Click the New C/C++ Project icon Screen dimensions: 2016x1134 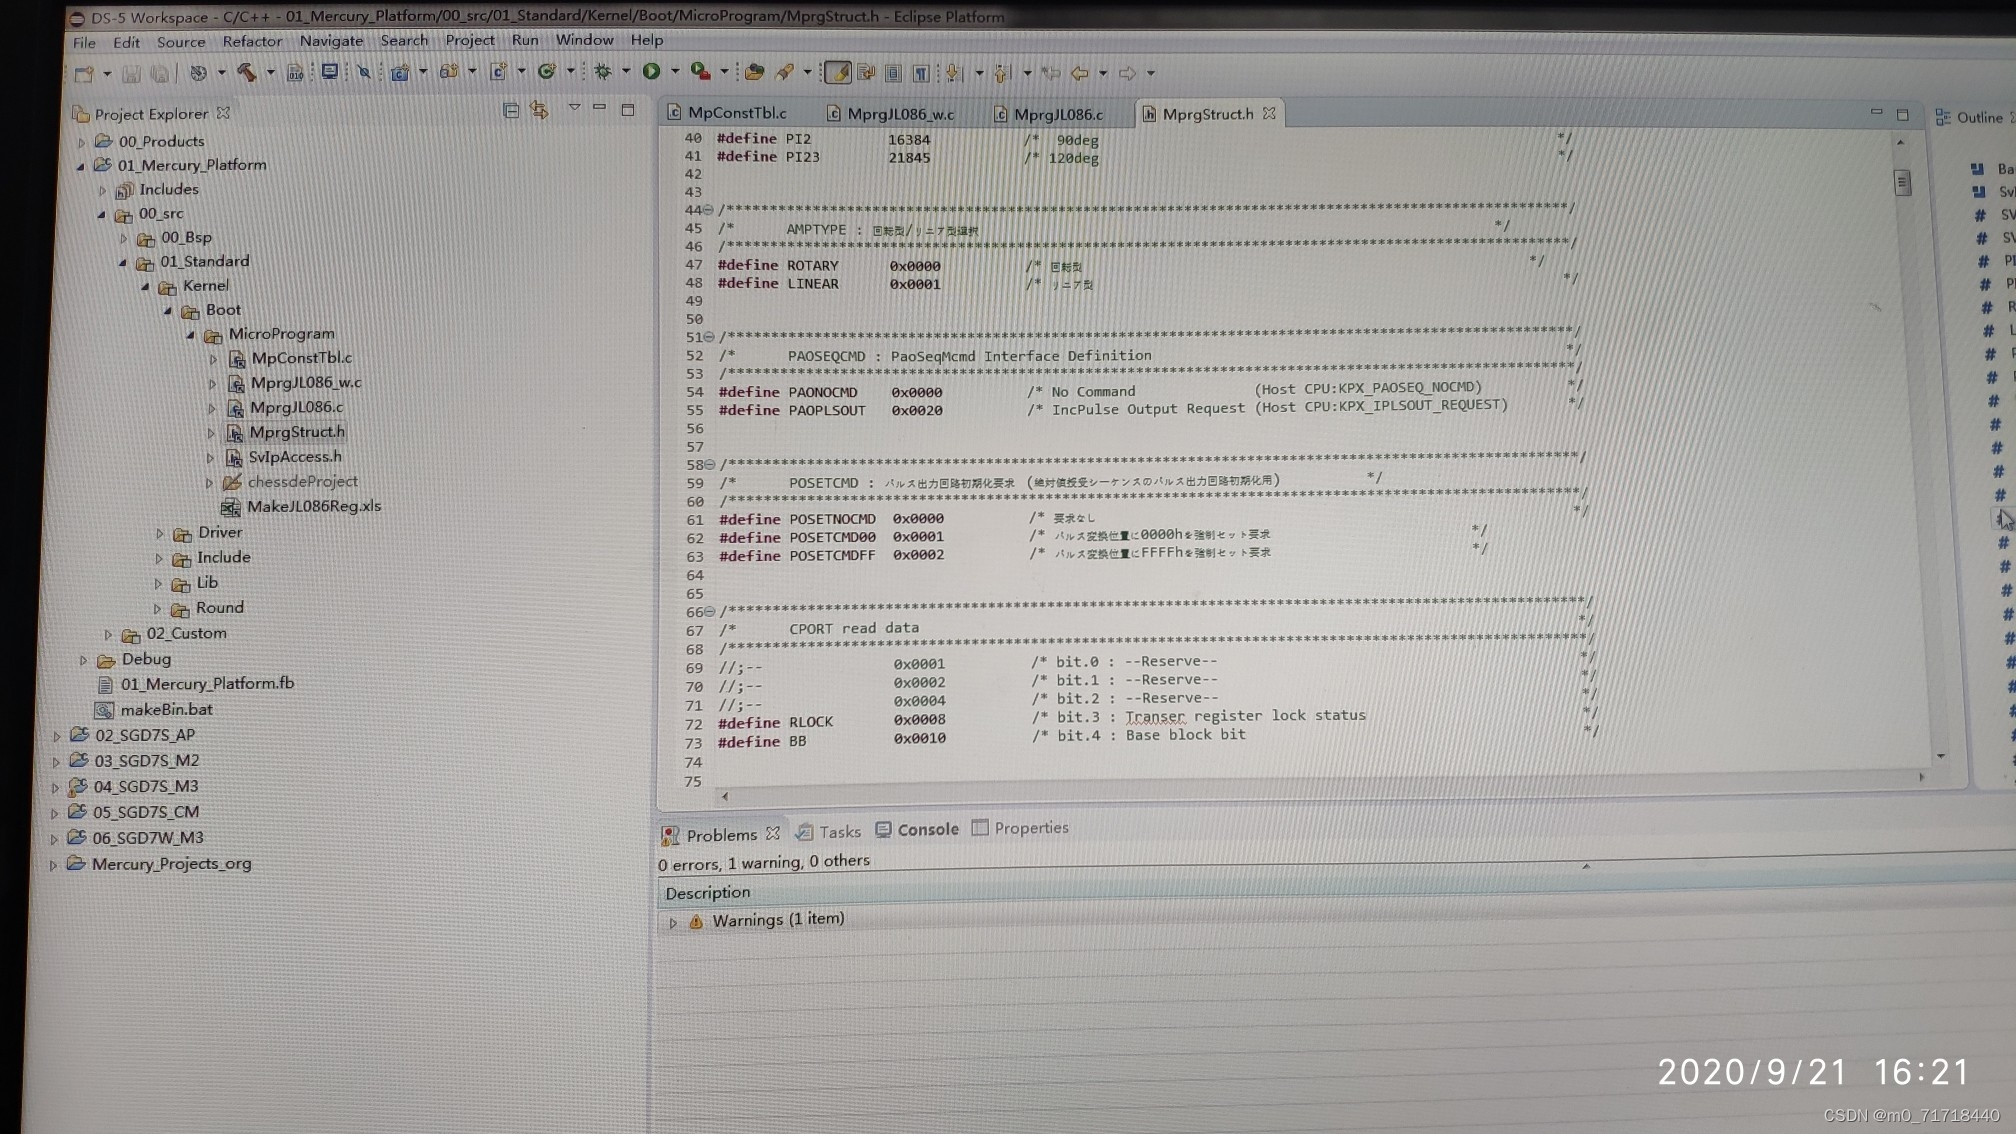399,72
